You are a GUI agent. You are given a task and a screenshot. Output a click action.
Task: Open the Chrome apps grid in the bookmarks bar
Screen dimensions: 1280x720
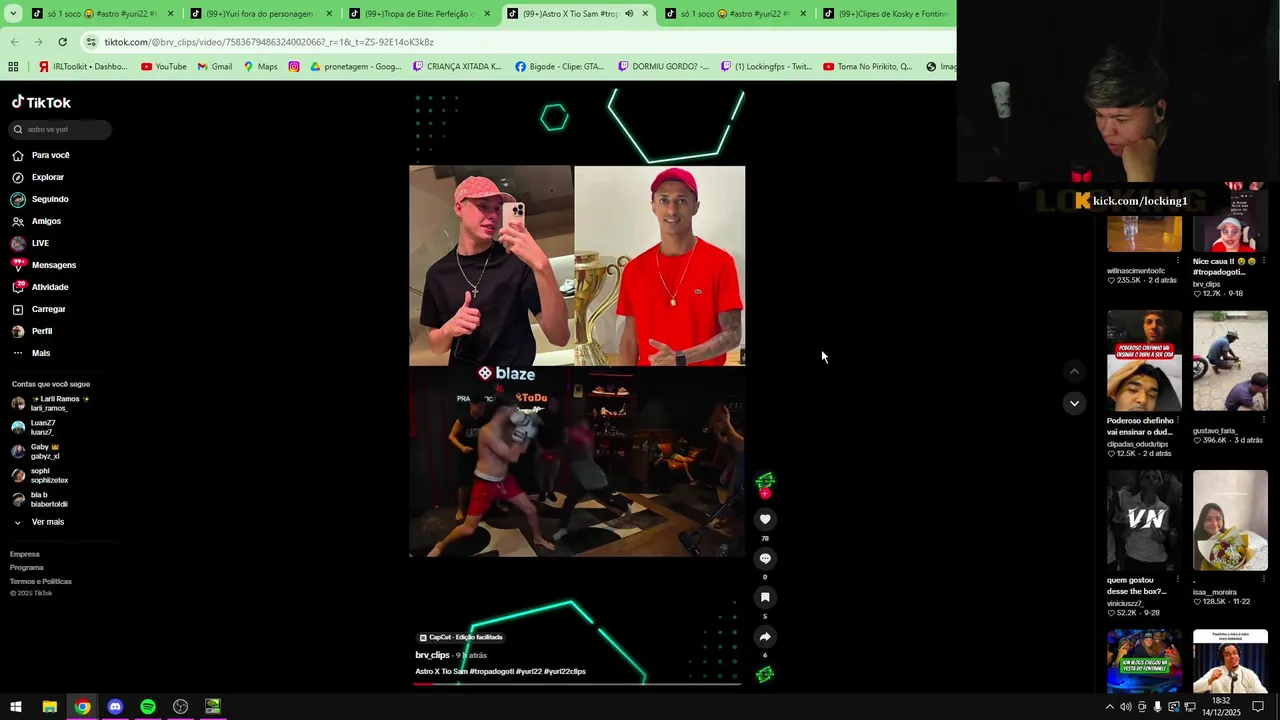pyautogui.click(x=13, y=66)
